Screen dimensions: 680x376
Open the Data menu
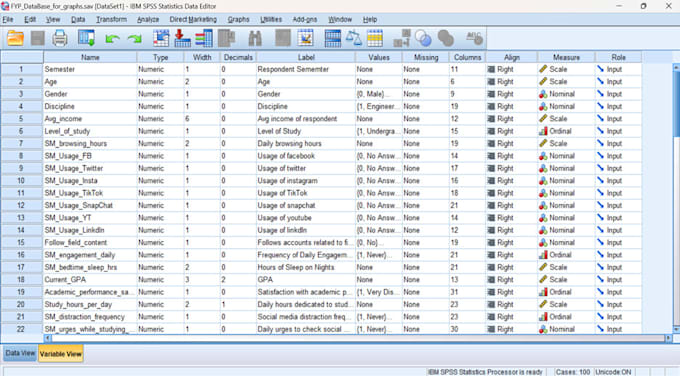78,20
